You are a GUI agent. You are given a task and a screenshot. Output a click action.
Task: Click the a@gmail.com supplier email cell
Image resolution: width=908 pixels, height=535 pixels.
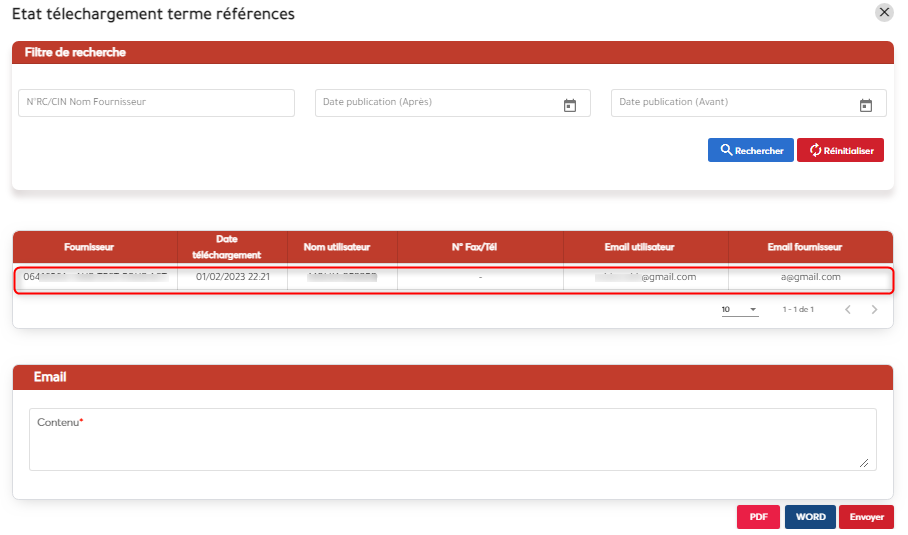coord(810,277)
